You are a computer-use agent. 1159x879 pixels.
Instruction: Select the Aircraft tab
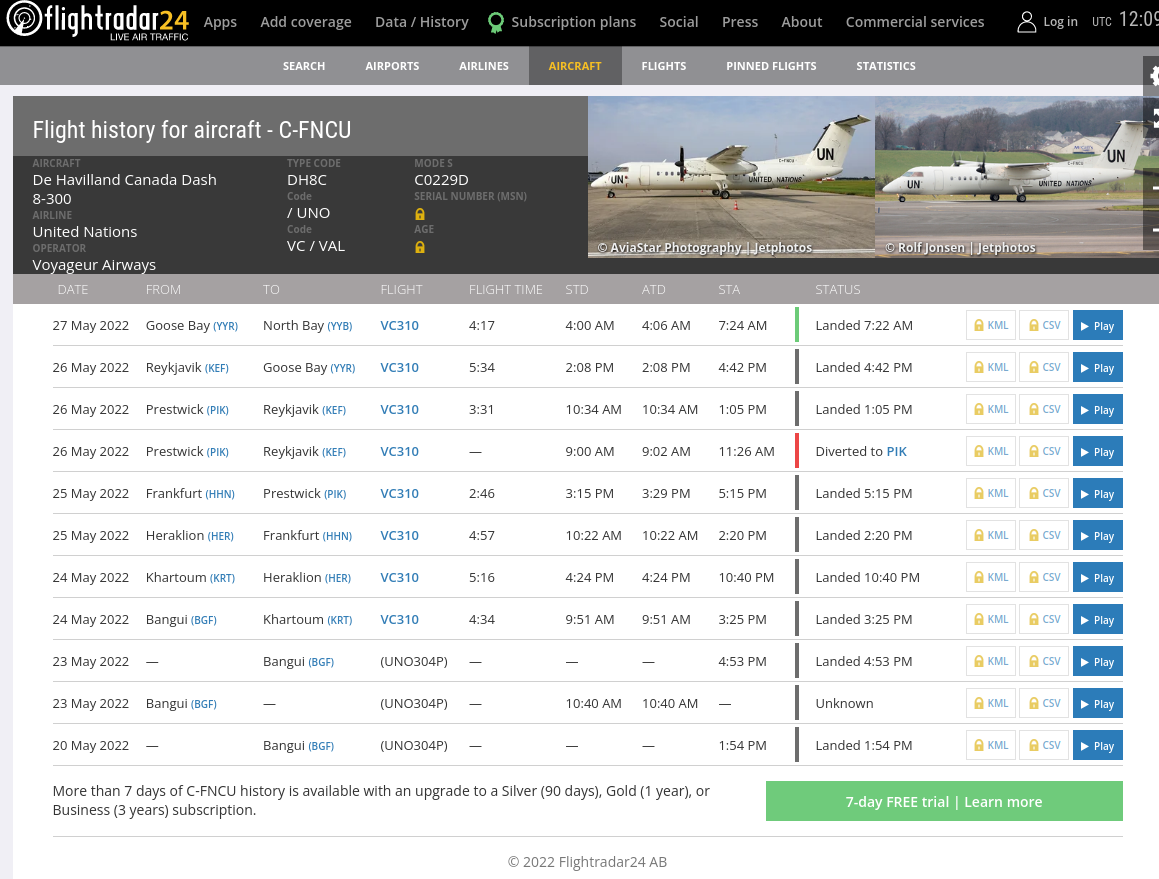pos(575,66)
